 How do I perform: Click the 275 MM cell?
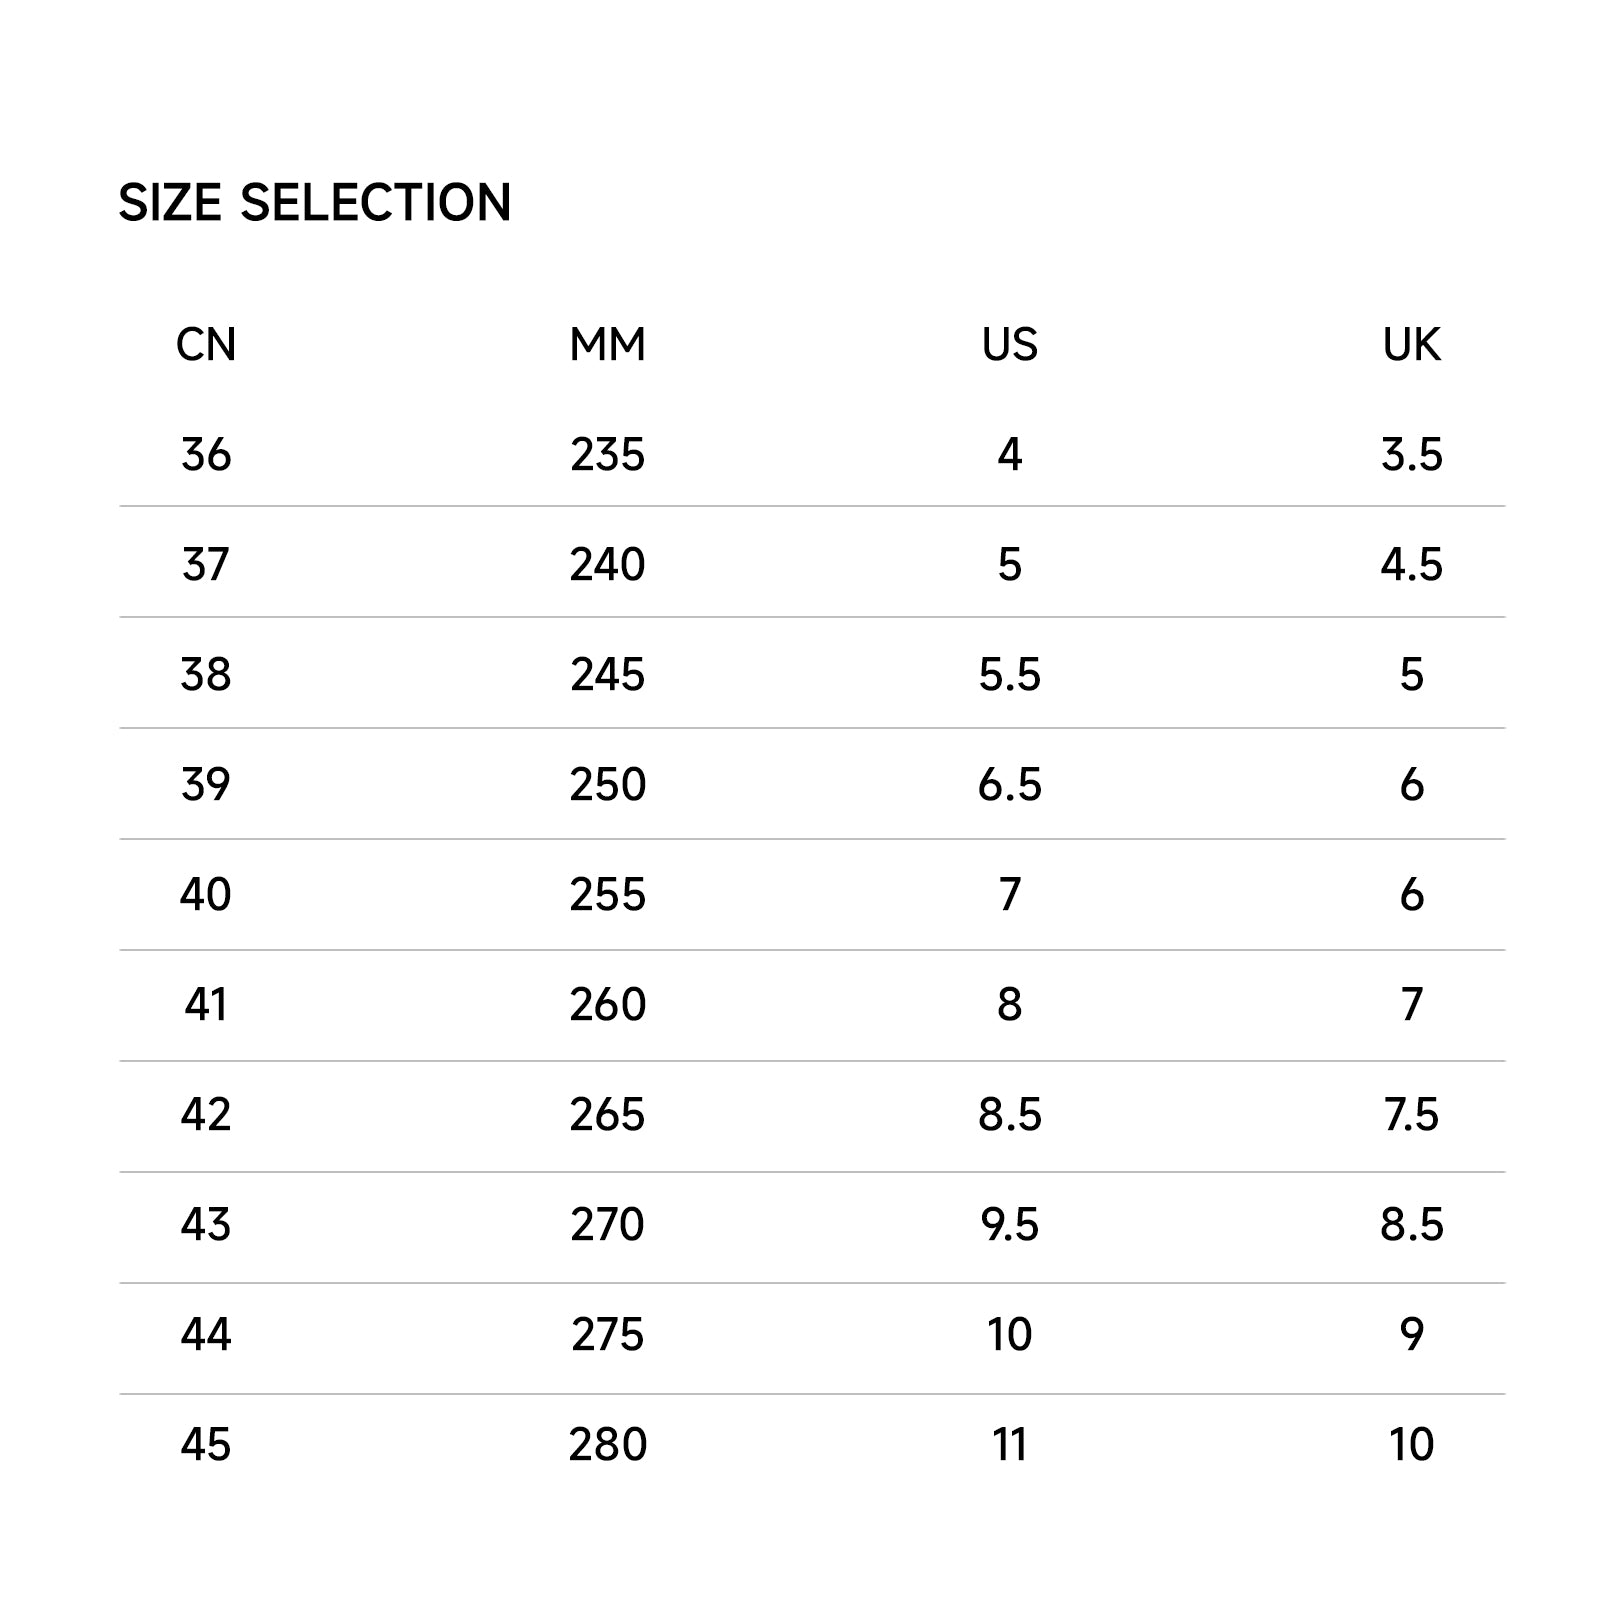click(x=608, y=1335)
